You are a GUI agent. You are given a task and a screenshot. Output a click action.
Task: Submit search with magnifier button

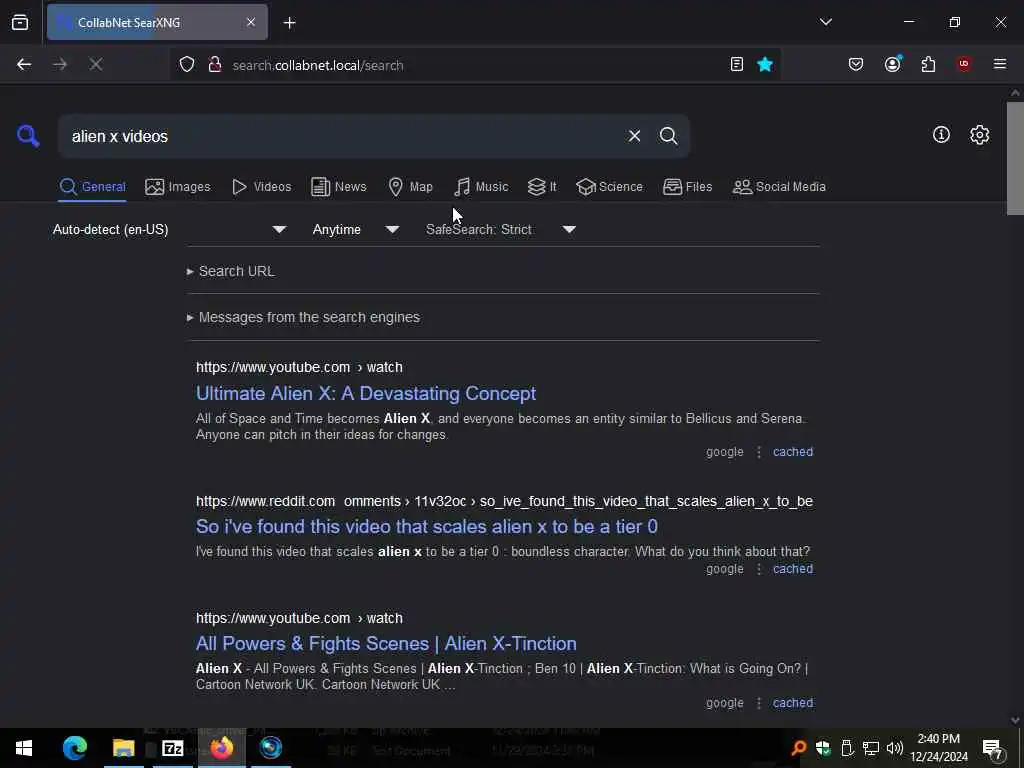pos(668,136)
